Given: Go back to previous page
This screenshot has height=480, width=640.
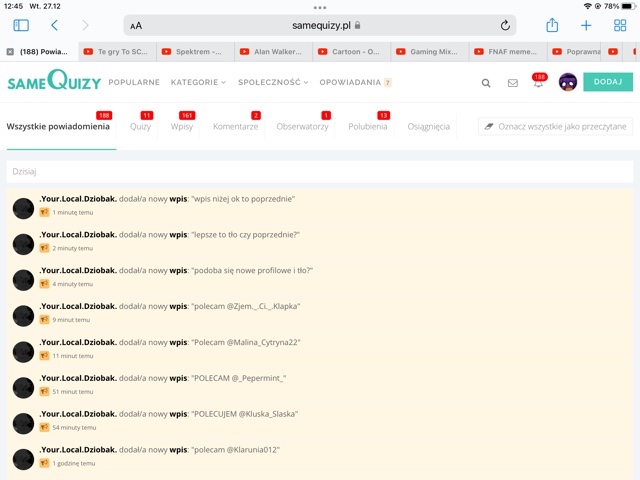Looking at the screenshot, I should coord(54,25).
